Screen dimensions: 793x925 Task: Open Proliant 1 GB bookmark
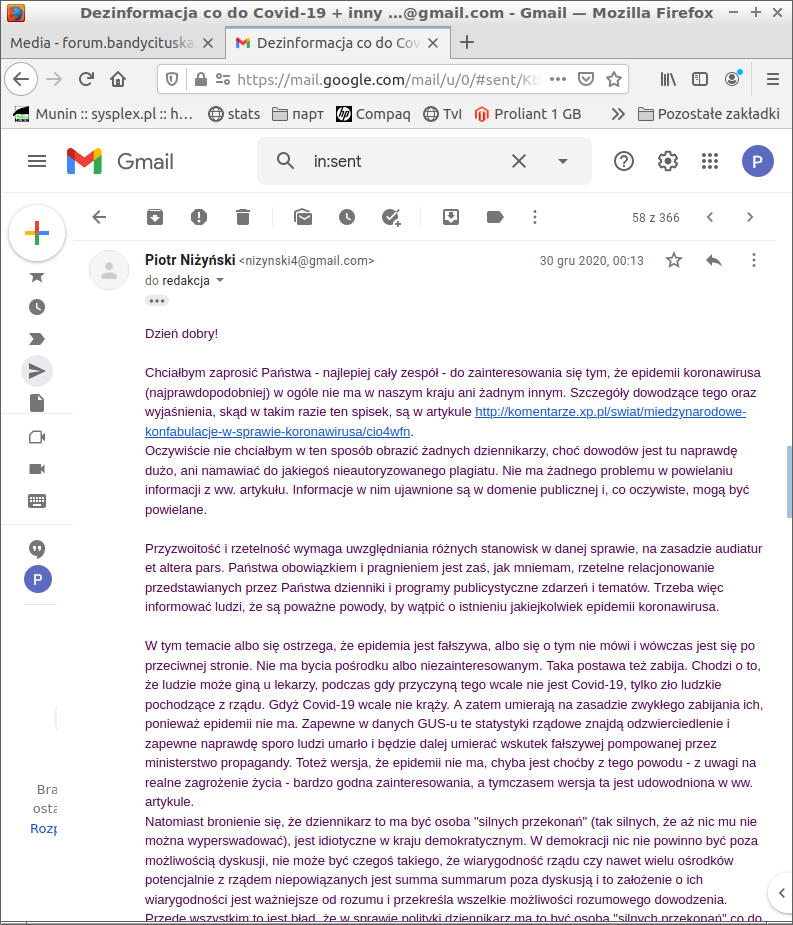[x=528, y=114]
